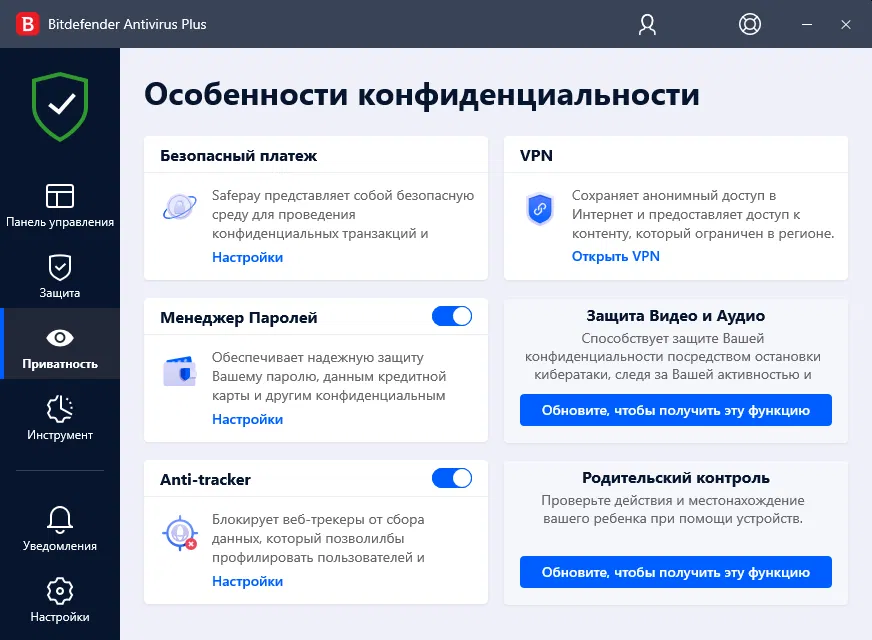The height and width of the screenshot is (640, 872).
Task: Disable the Anti-tracker switch
Action: pos(452,478)
